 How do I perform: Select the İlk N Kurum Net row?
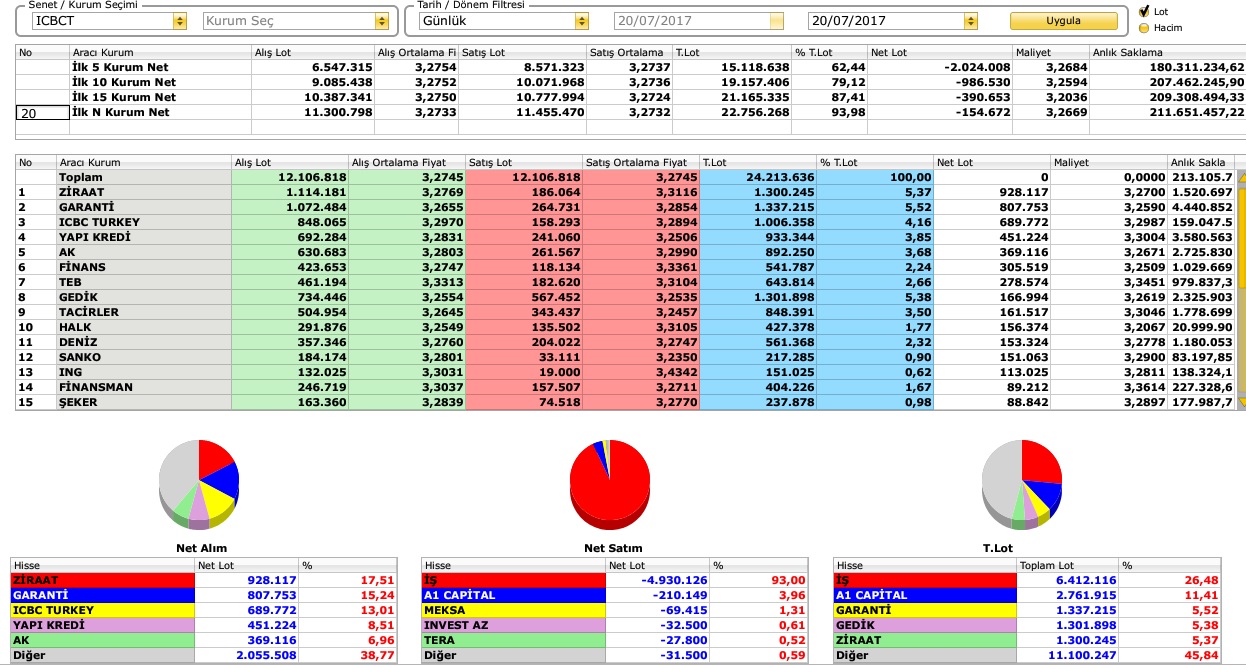(x=630, y=112)
